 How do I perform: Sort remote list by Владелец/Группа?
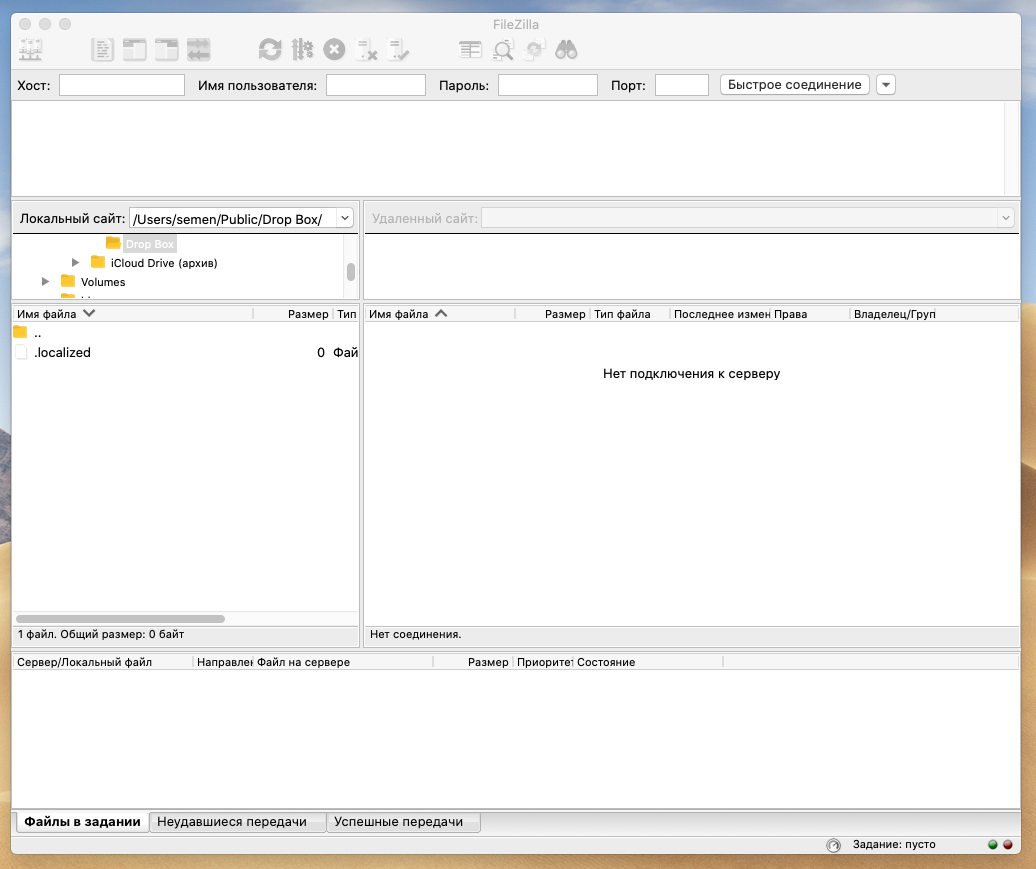point(894,314)
